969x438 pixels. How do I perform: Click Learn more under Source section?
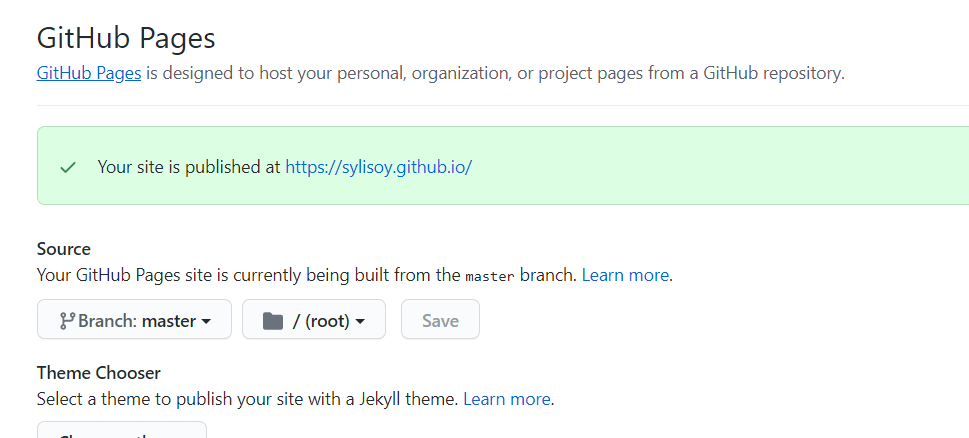tap(626, 274)
